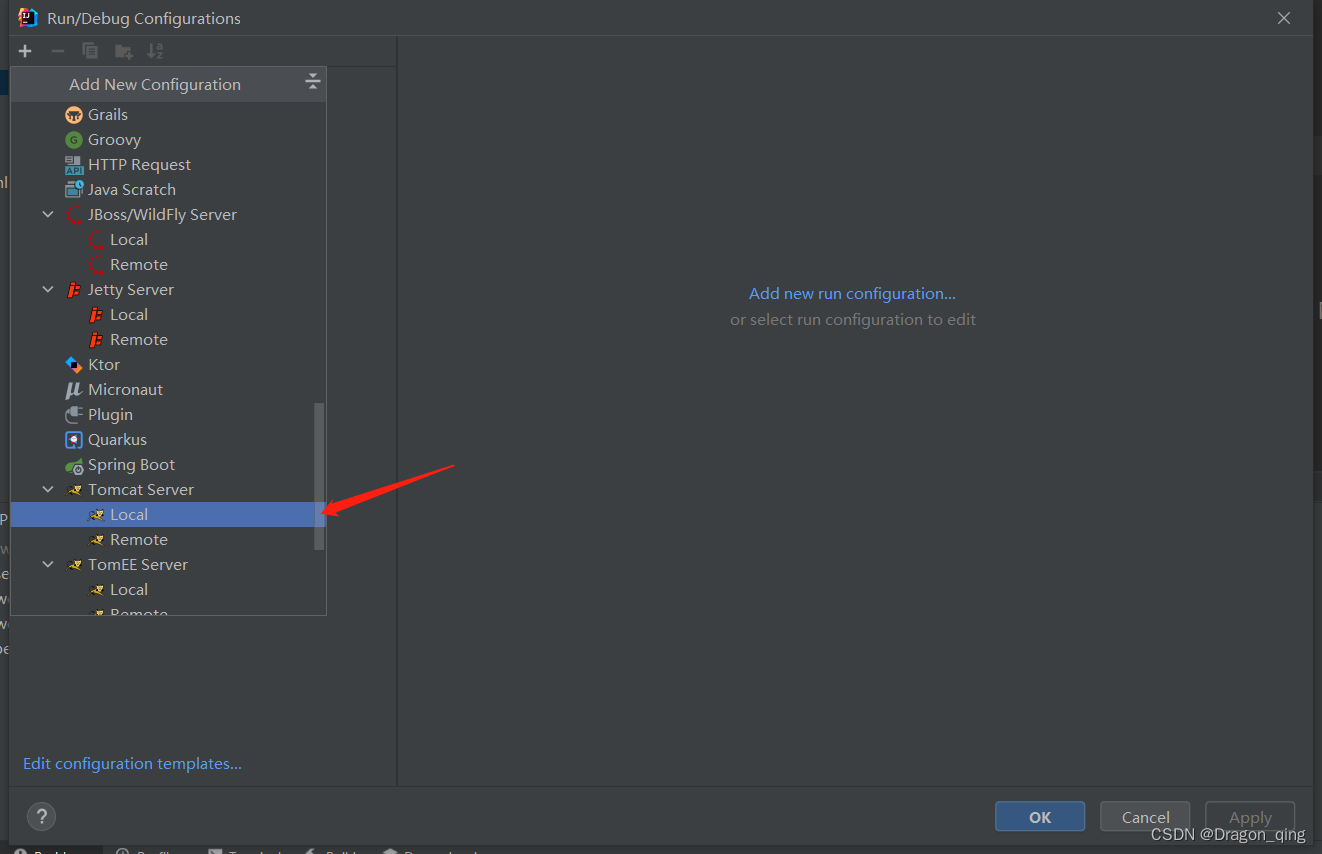
Task: Click the configuration list scrollbar
Action: tap(319, 475)
